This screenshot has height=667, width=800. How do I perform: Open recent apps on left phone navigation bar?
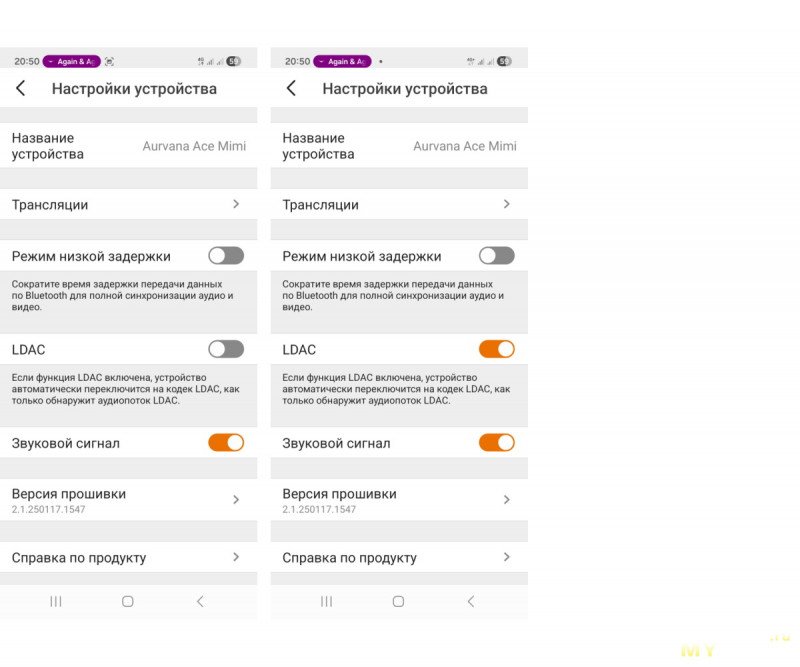click(x=56, y=602)
